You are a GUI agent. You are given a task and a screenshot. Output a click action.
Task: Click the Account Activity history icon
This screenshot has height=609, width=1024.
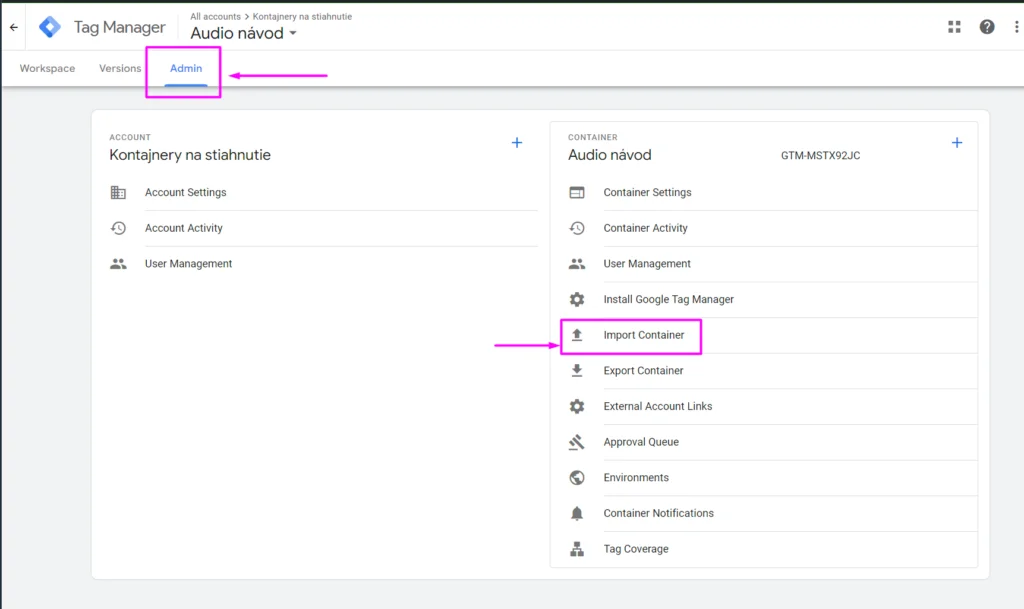click(118, 228)
